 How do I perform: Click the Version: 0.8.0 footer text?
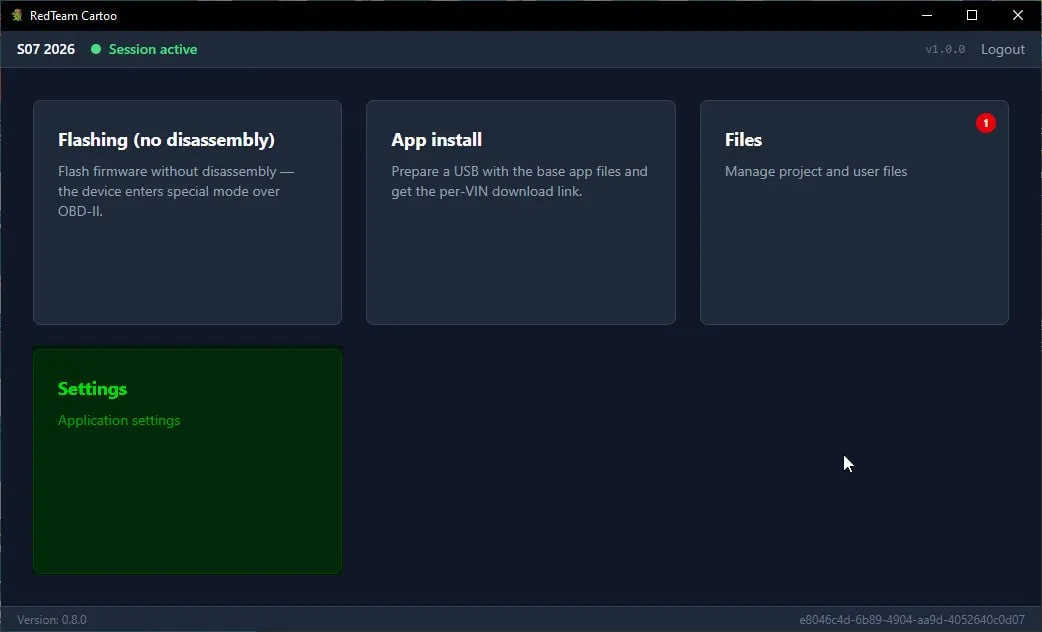[x=52, y=619]
